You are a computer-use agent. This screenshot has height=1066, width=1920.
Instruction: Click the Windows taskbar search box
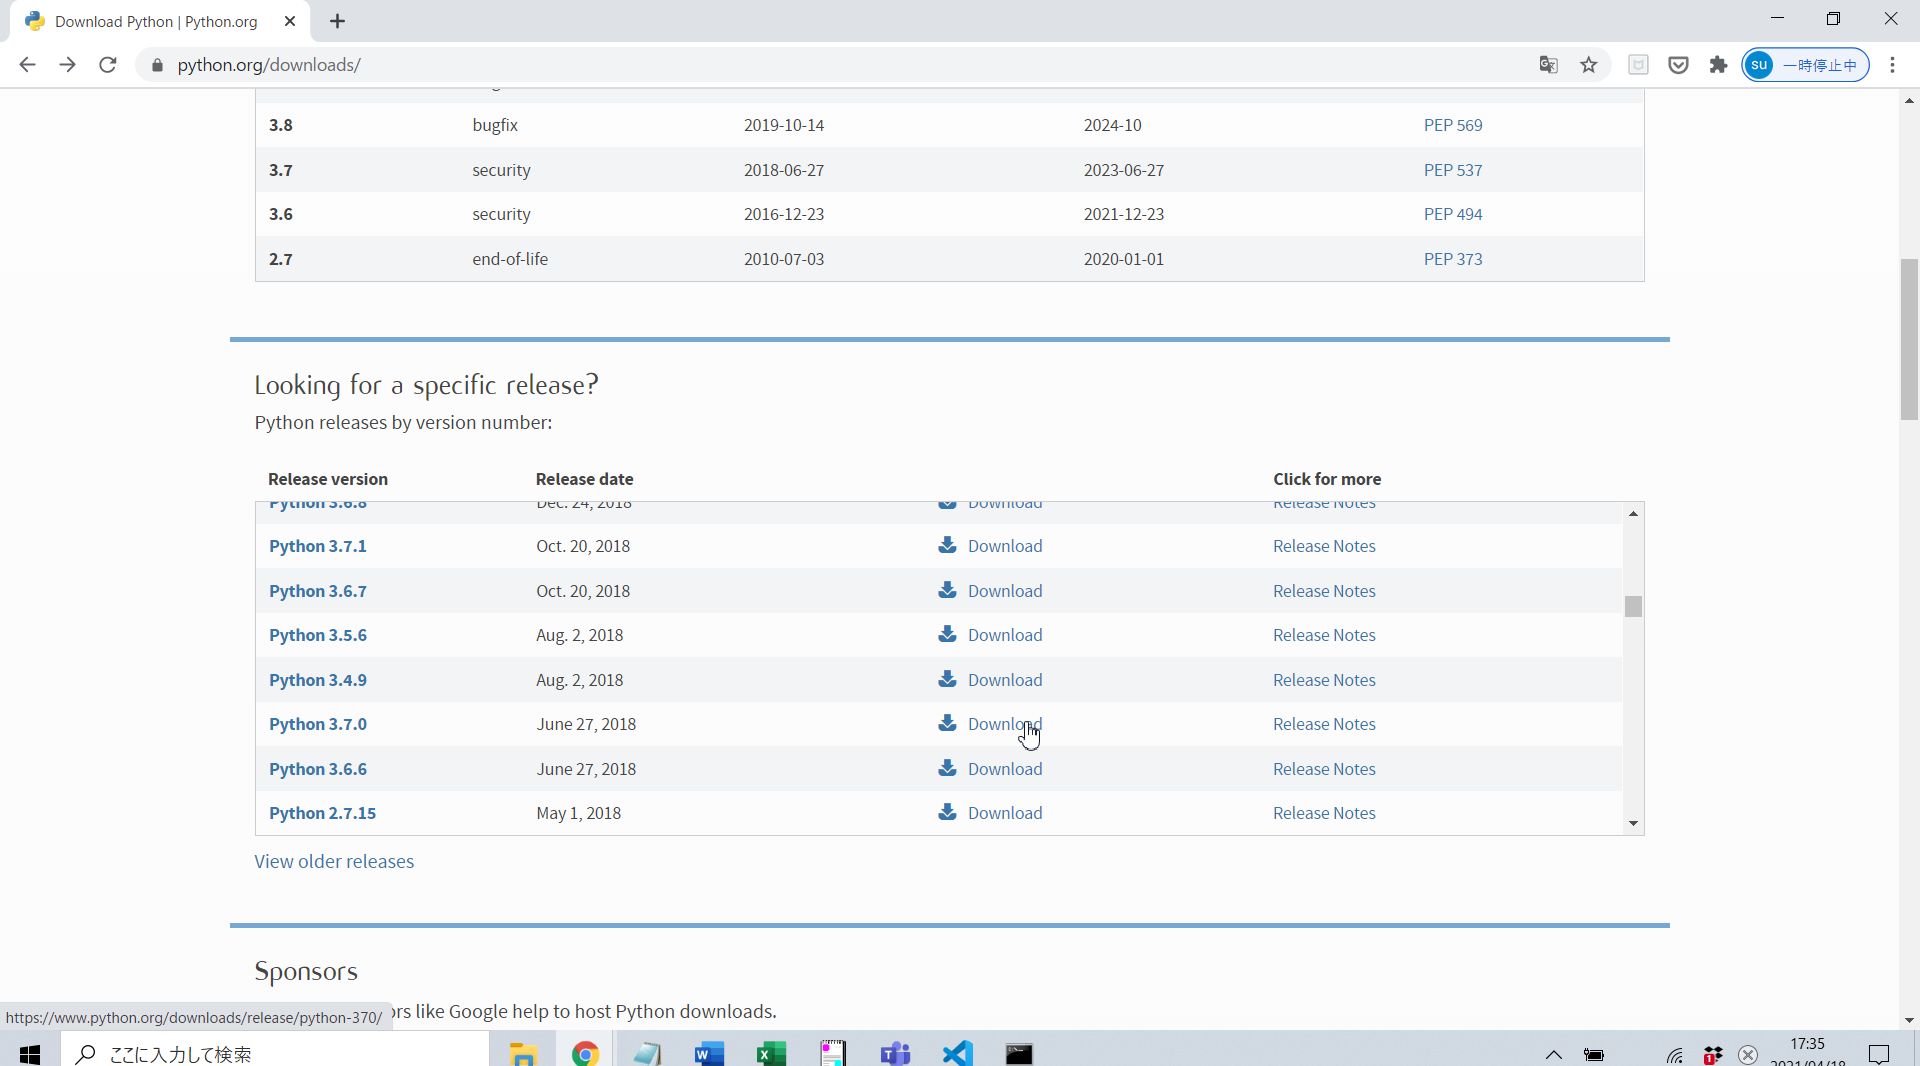(x=275, y=1053)
